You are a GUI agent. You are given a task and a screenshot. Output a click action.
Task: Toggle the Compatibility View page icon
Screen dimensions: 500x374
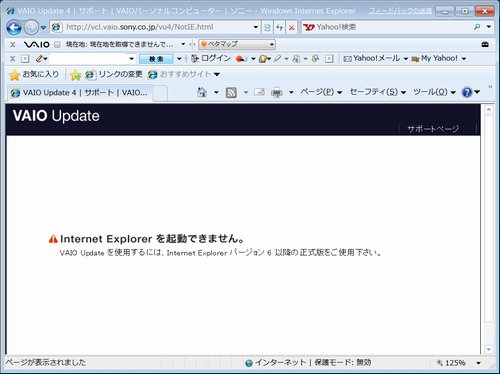(x=267, y=27)
